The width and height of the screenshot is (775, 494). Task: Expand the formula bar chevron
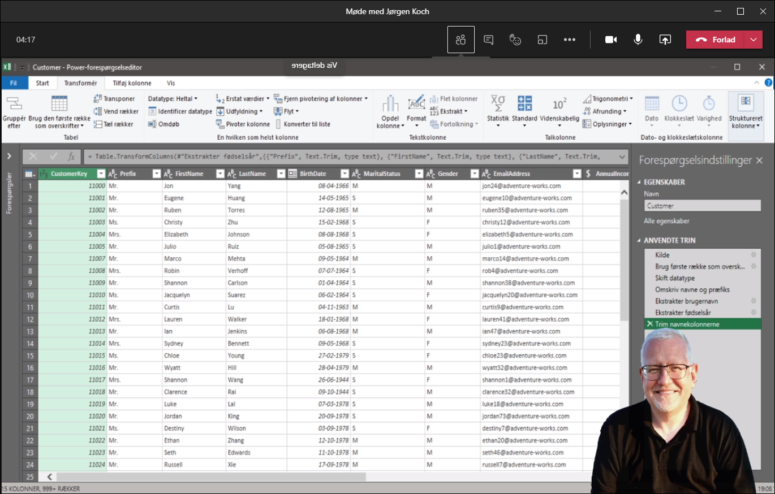(x=622, y=157)
